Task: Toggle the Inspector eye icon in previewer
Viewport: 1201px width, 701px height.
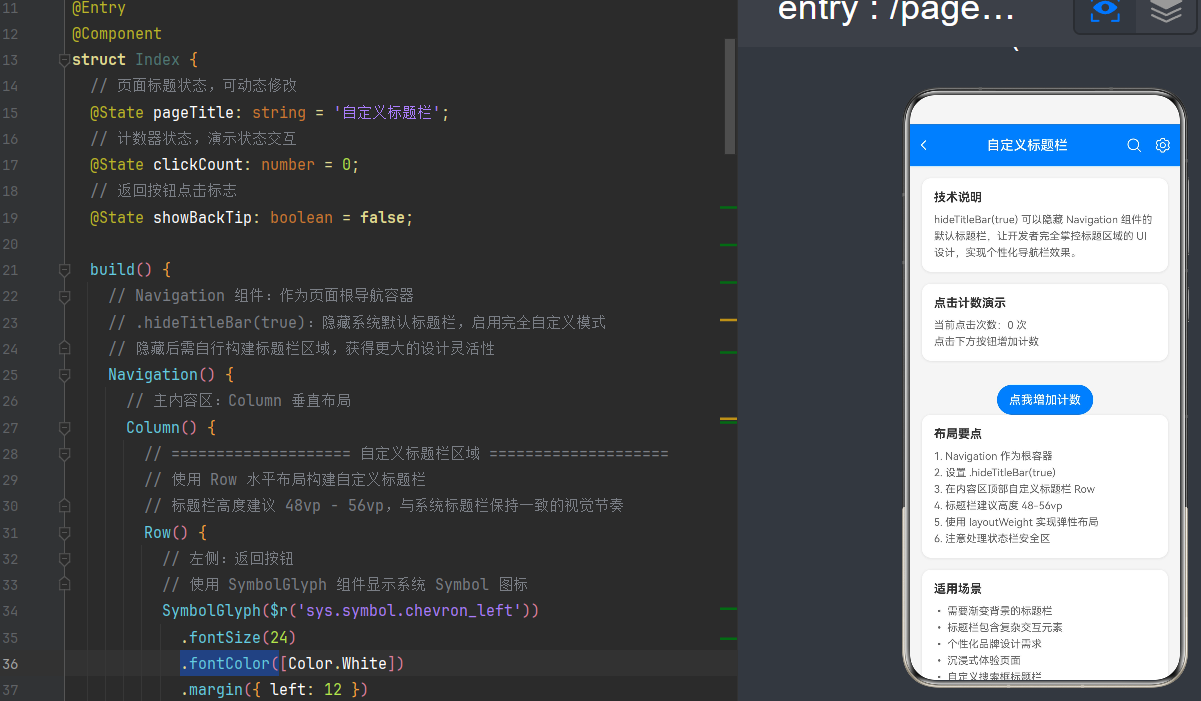Action: [x=1104, y=11]
